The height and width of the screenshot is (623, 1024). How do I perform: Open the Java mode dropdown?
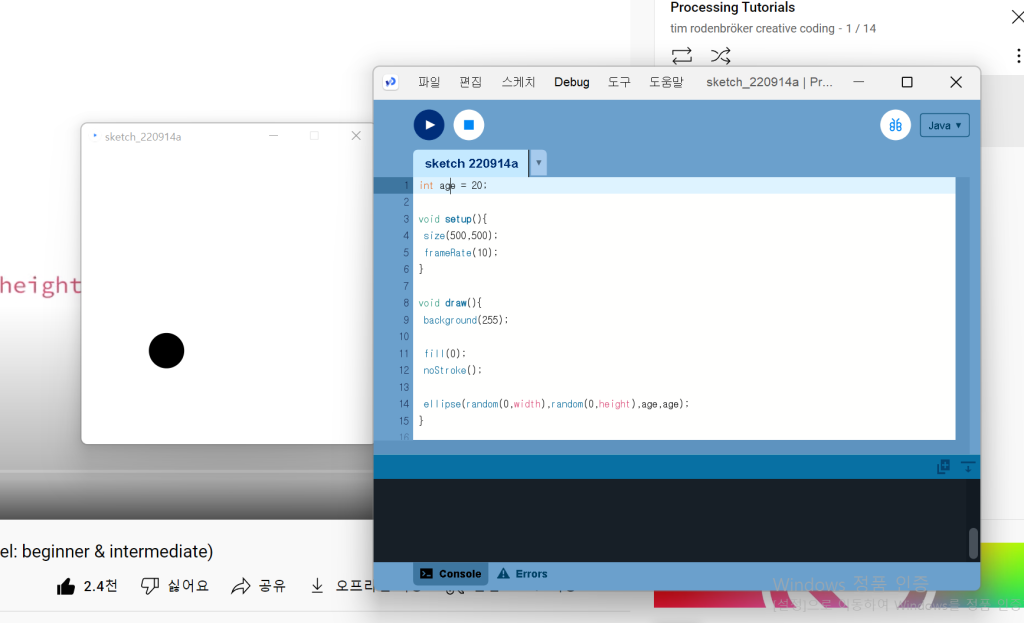944,125
